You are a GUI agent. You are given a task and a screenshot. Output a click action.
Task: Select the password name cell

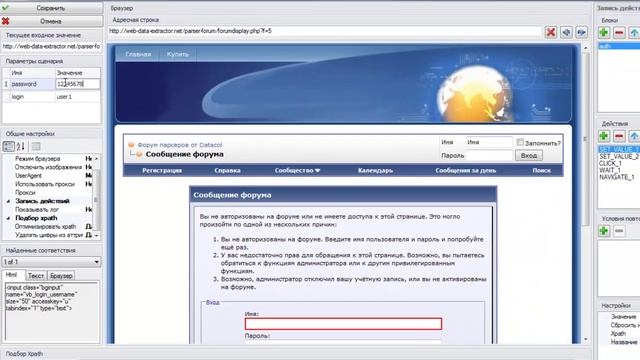point(32,84)
